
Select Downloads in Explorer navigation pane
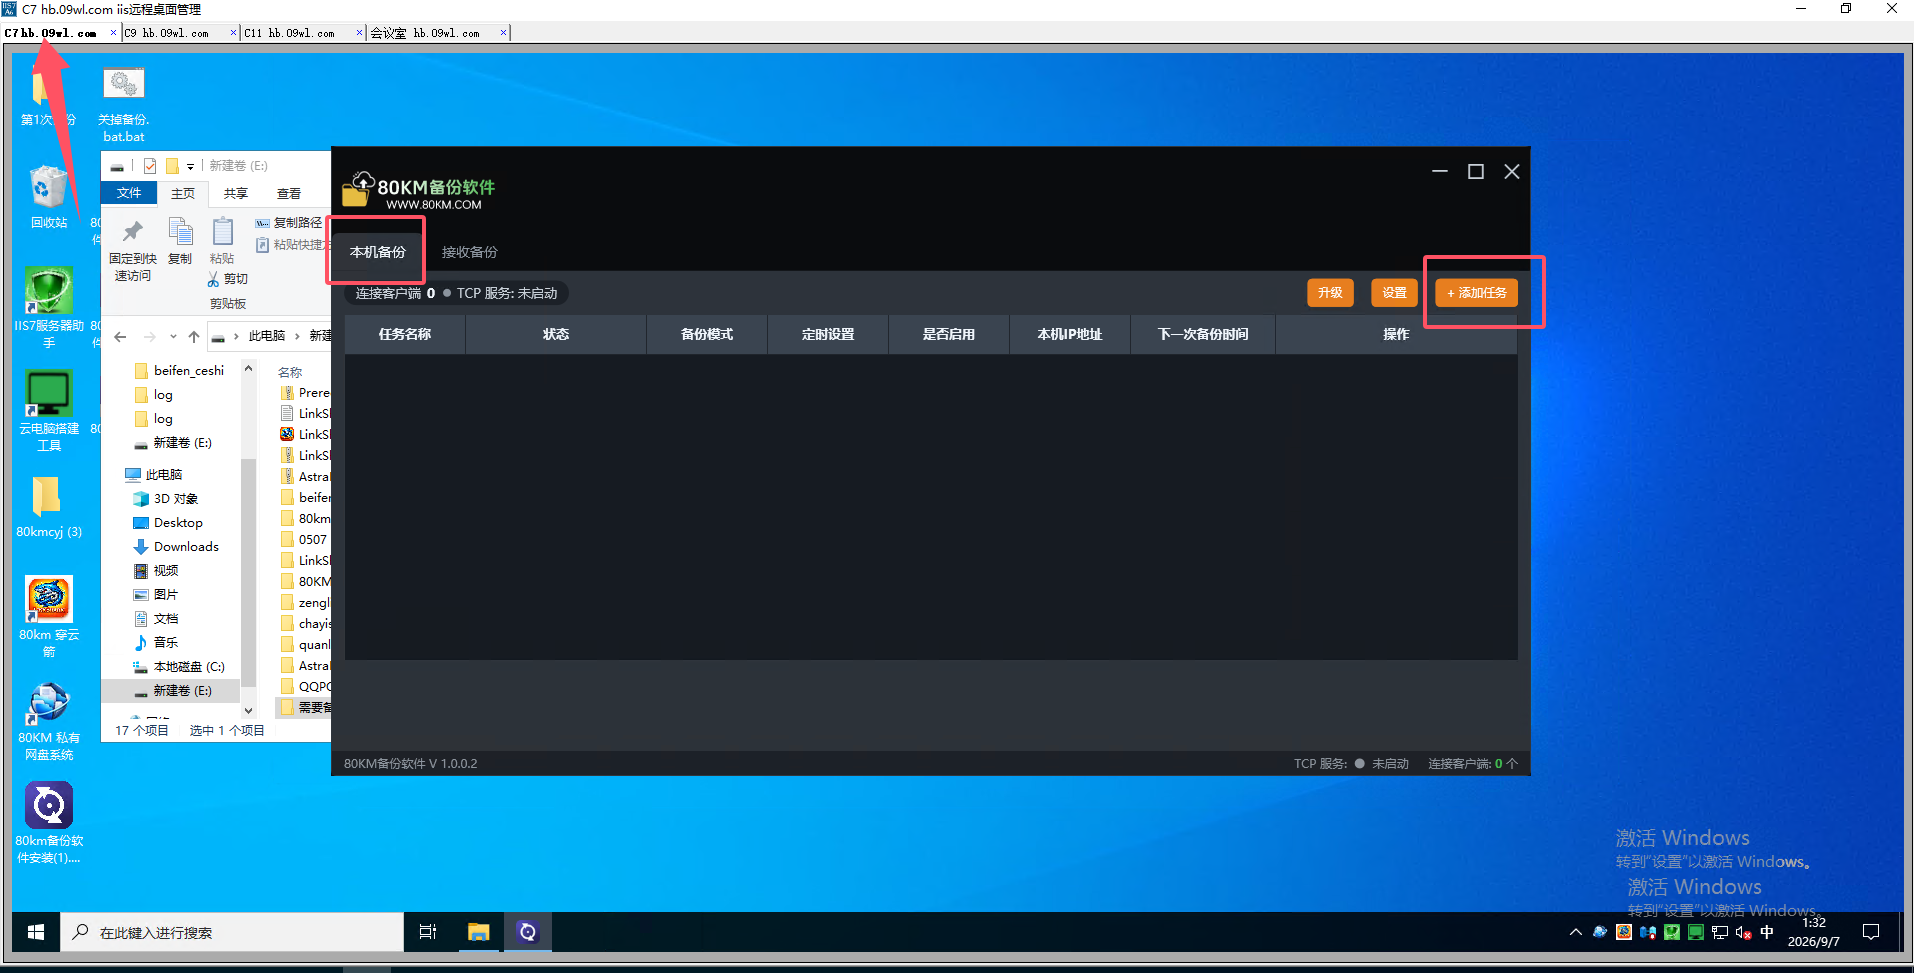pyautogui.click(x=176, y=547)
